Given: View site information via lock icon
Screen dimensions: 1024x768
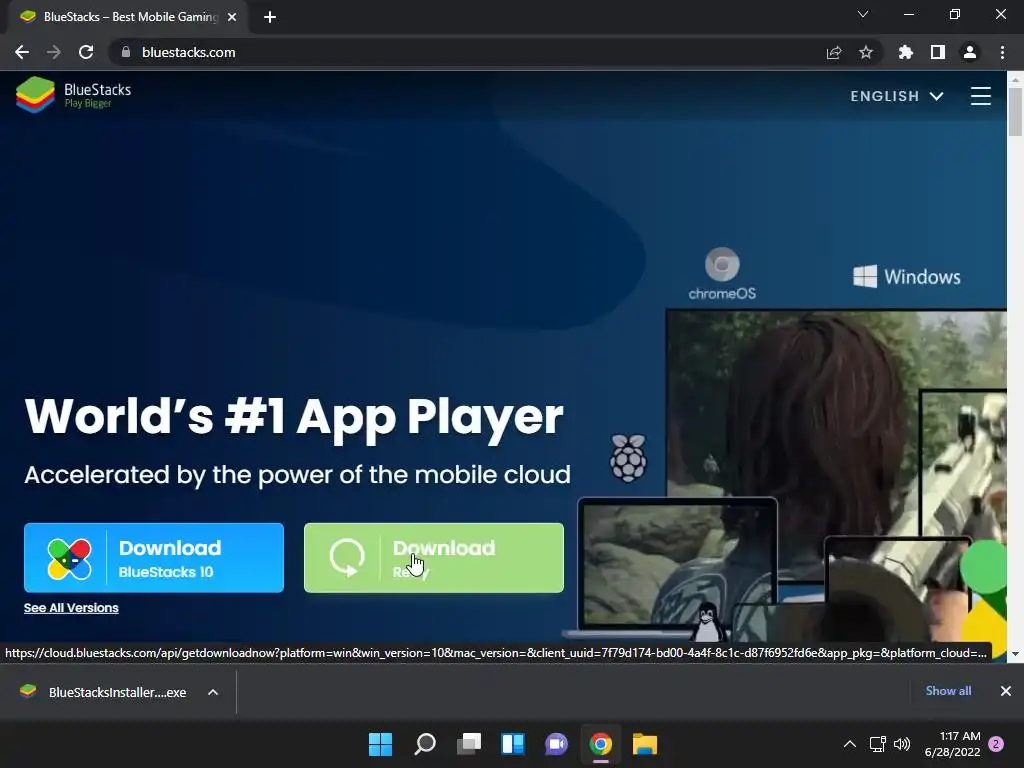Looking at the screenshot, I should point(126,52).
